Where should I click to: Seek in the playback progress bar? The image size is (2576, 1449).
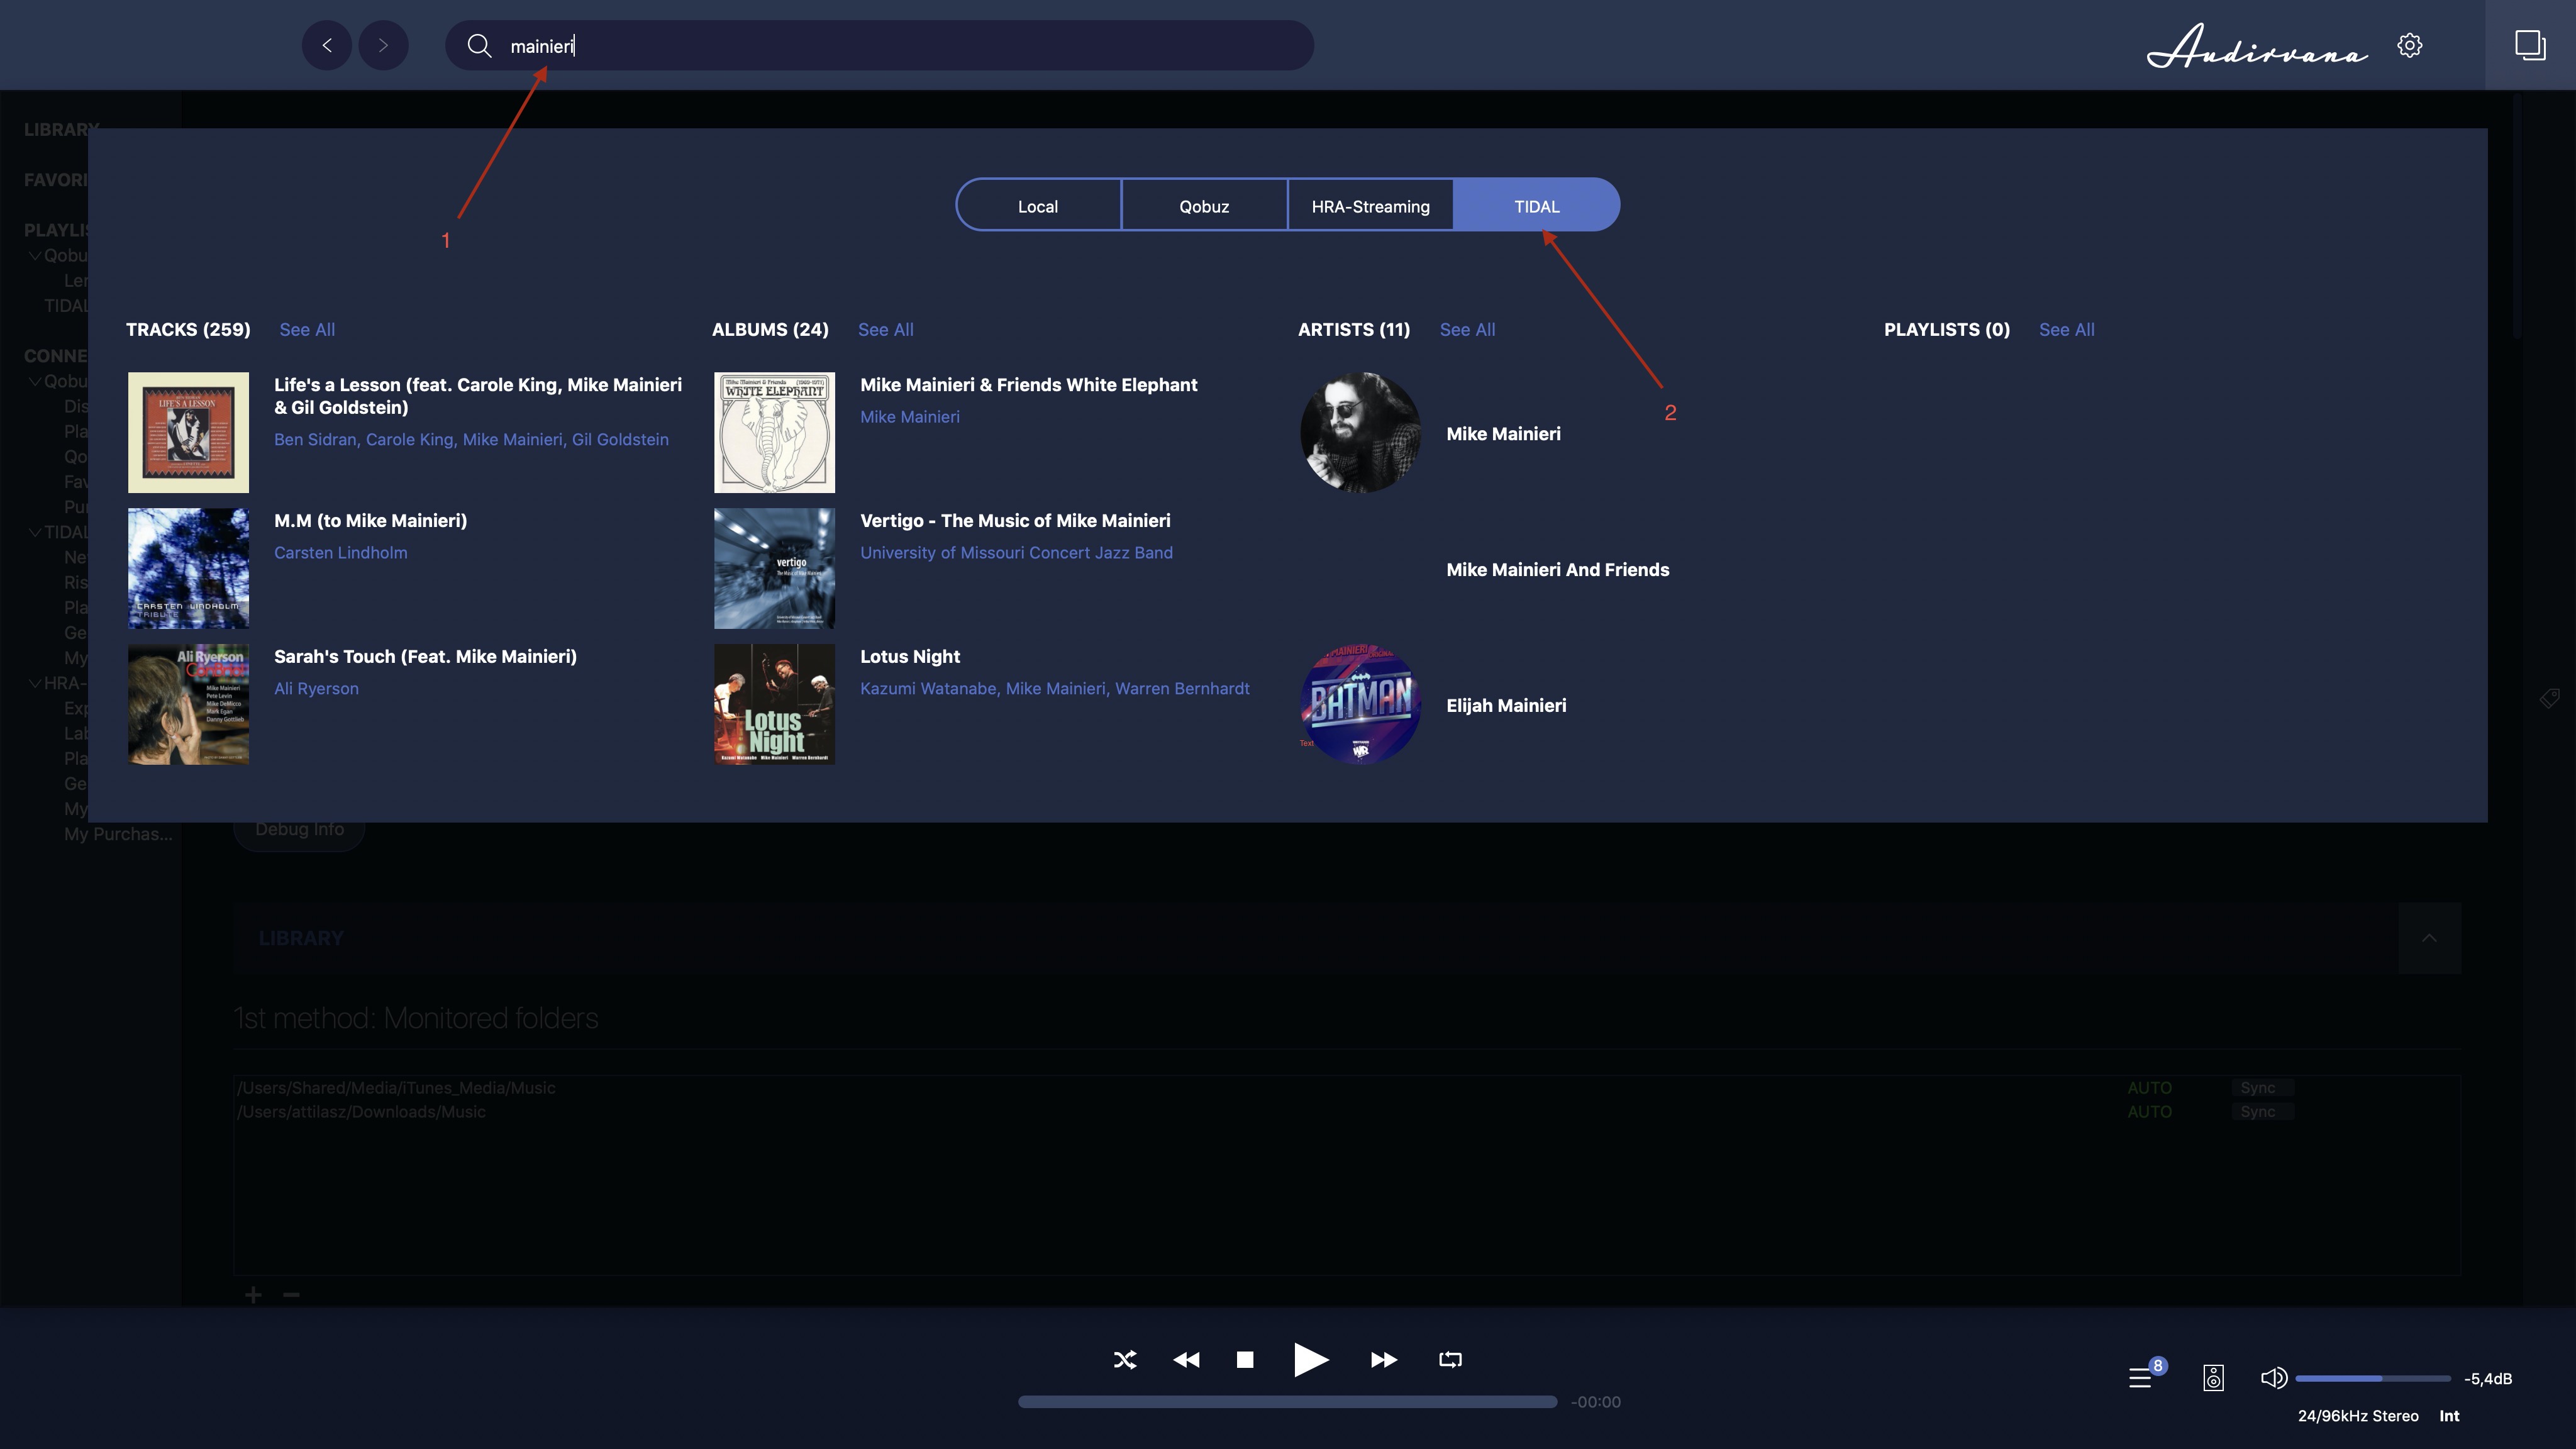(x=1287, y=1402)
